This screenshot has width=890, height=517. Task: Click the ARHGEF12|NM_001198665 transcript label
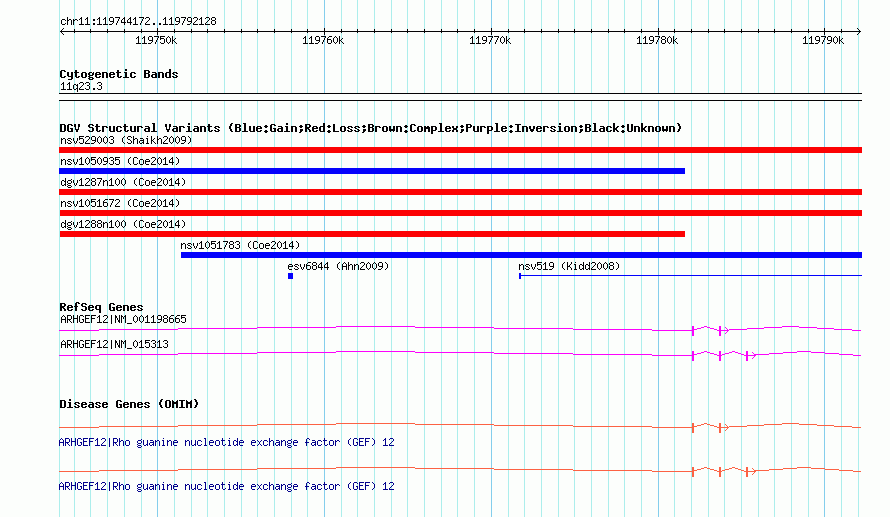tap(123, 320)
